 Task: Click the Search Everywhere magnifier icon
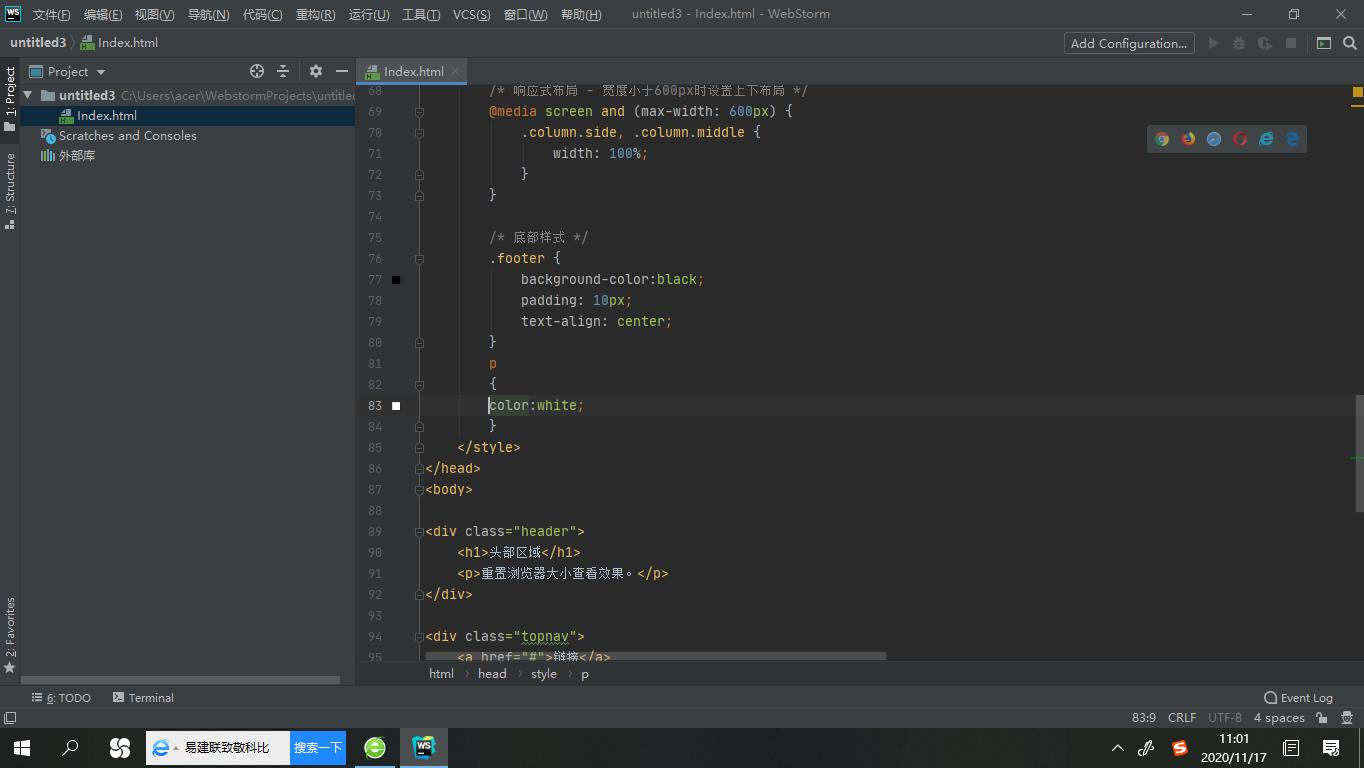pos(1349,43)
